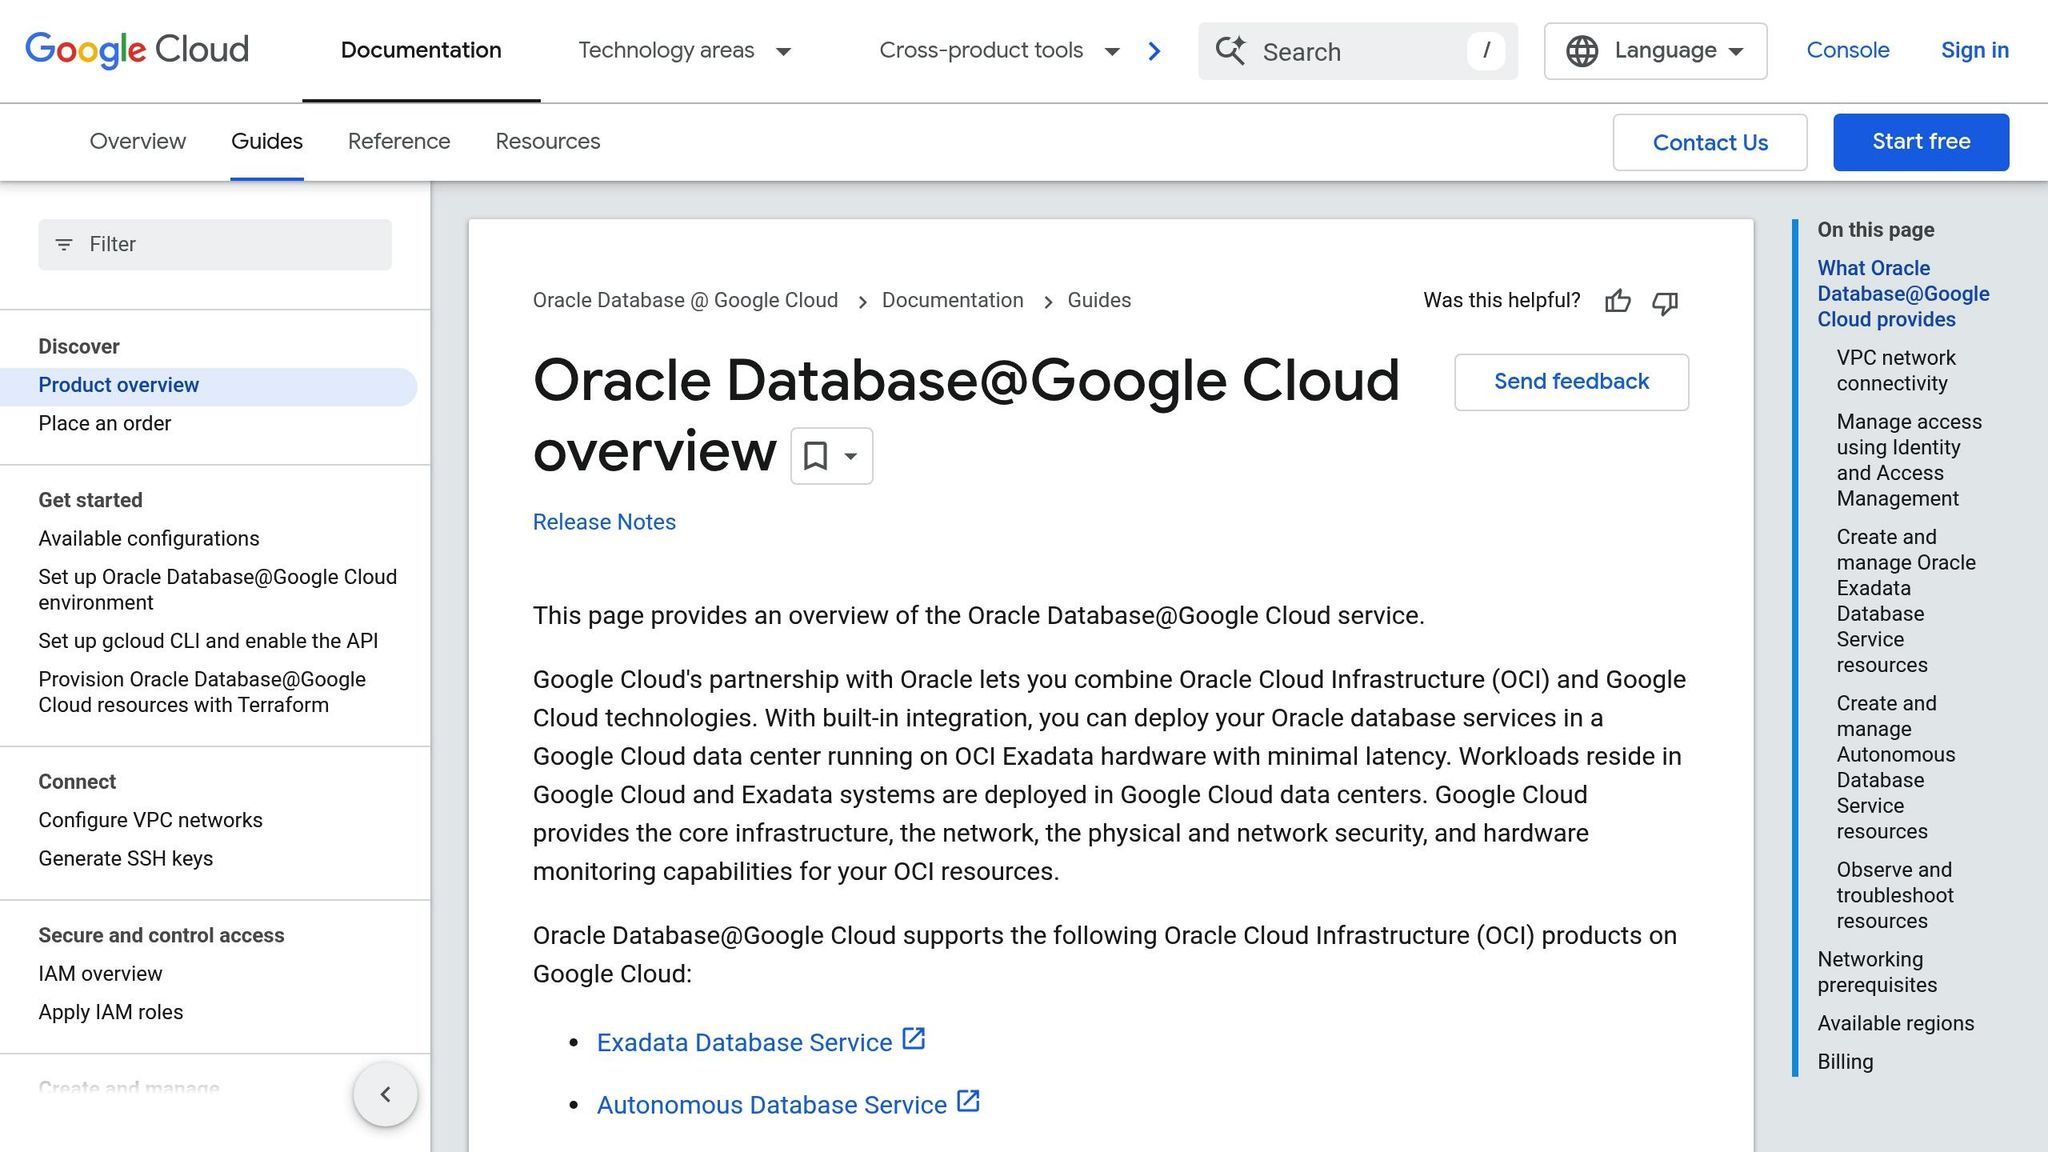Collapse the left sidebar with the chevron button

tap(385, 1094)
